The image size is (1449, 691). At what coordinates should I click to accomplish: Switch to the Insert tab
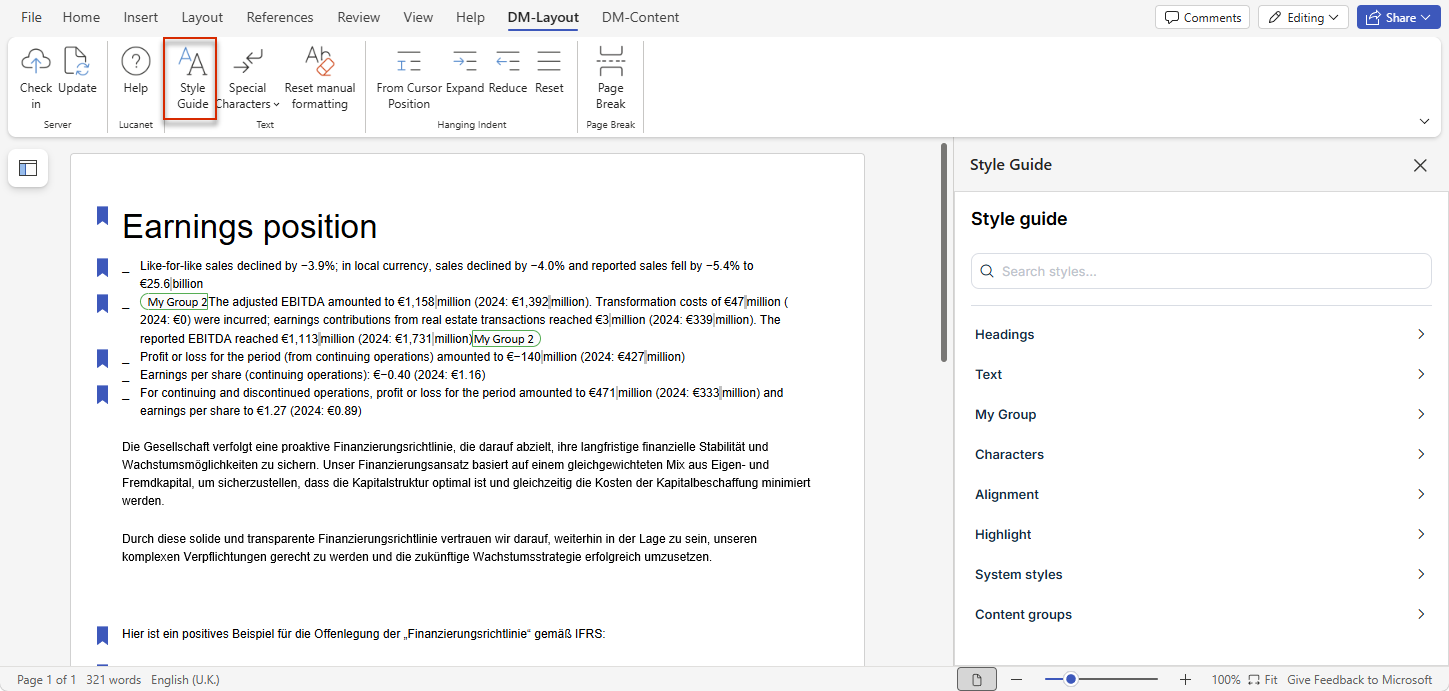[140, 17]
